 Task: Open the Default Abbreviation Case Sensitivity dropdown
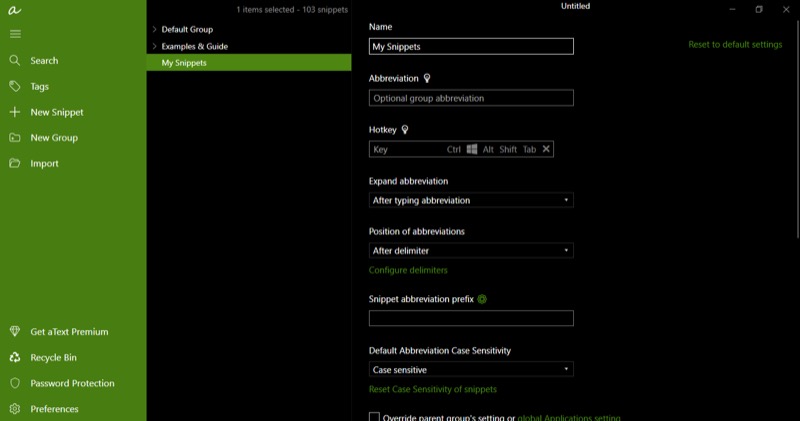(x=471, y=369)
